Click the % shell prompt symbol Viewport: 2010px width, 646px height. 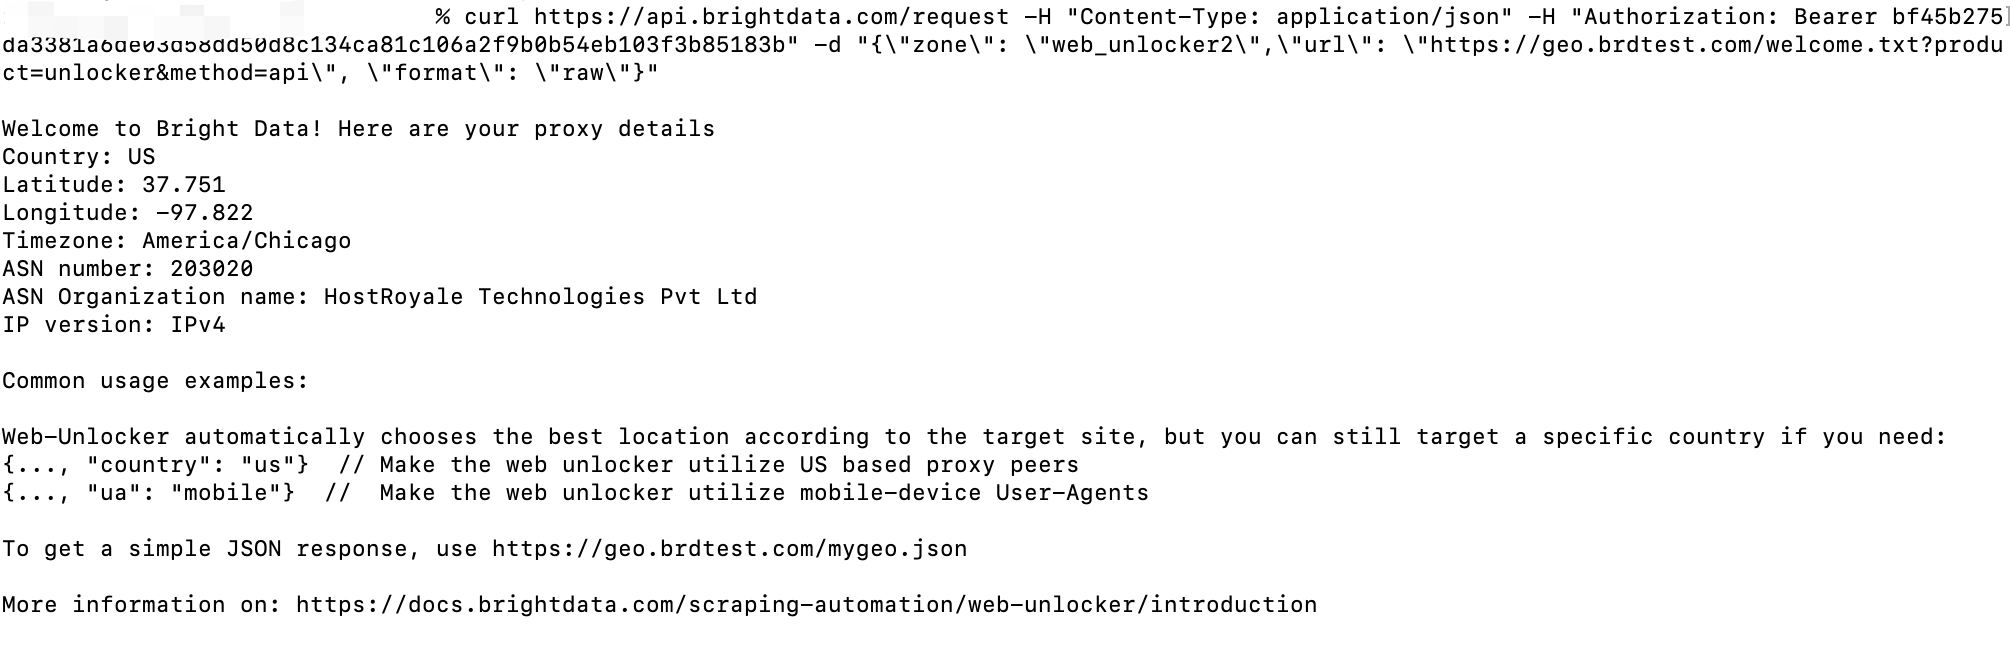coord(442,17)
